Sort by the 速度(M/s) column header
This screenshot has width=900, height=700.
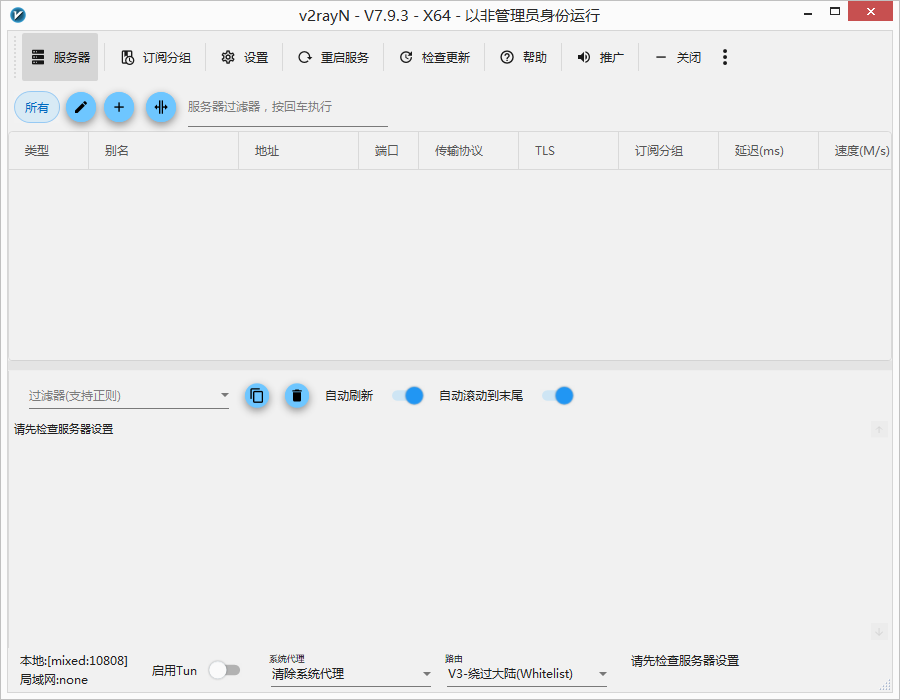tap(855, 151)
